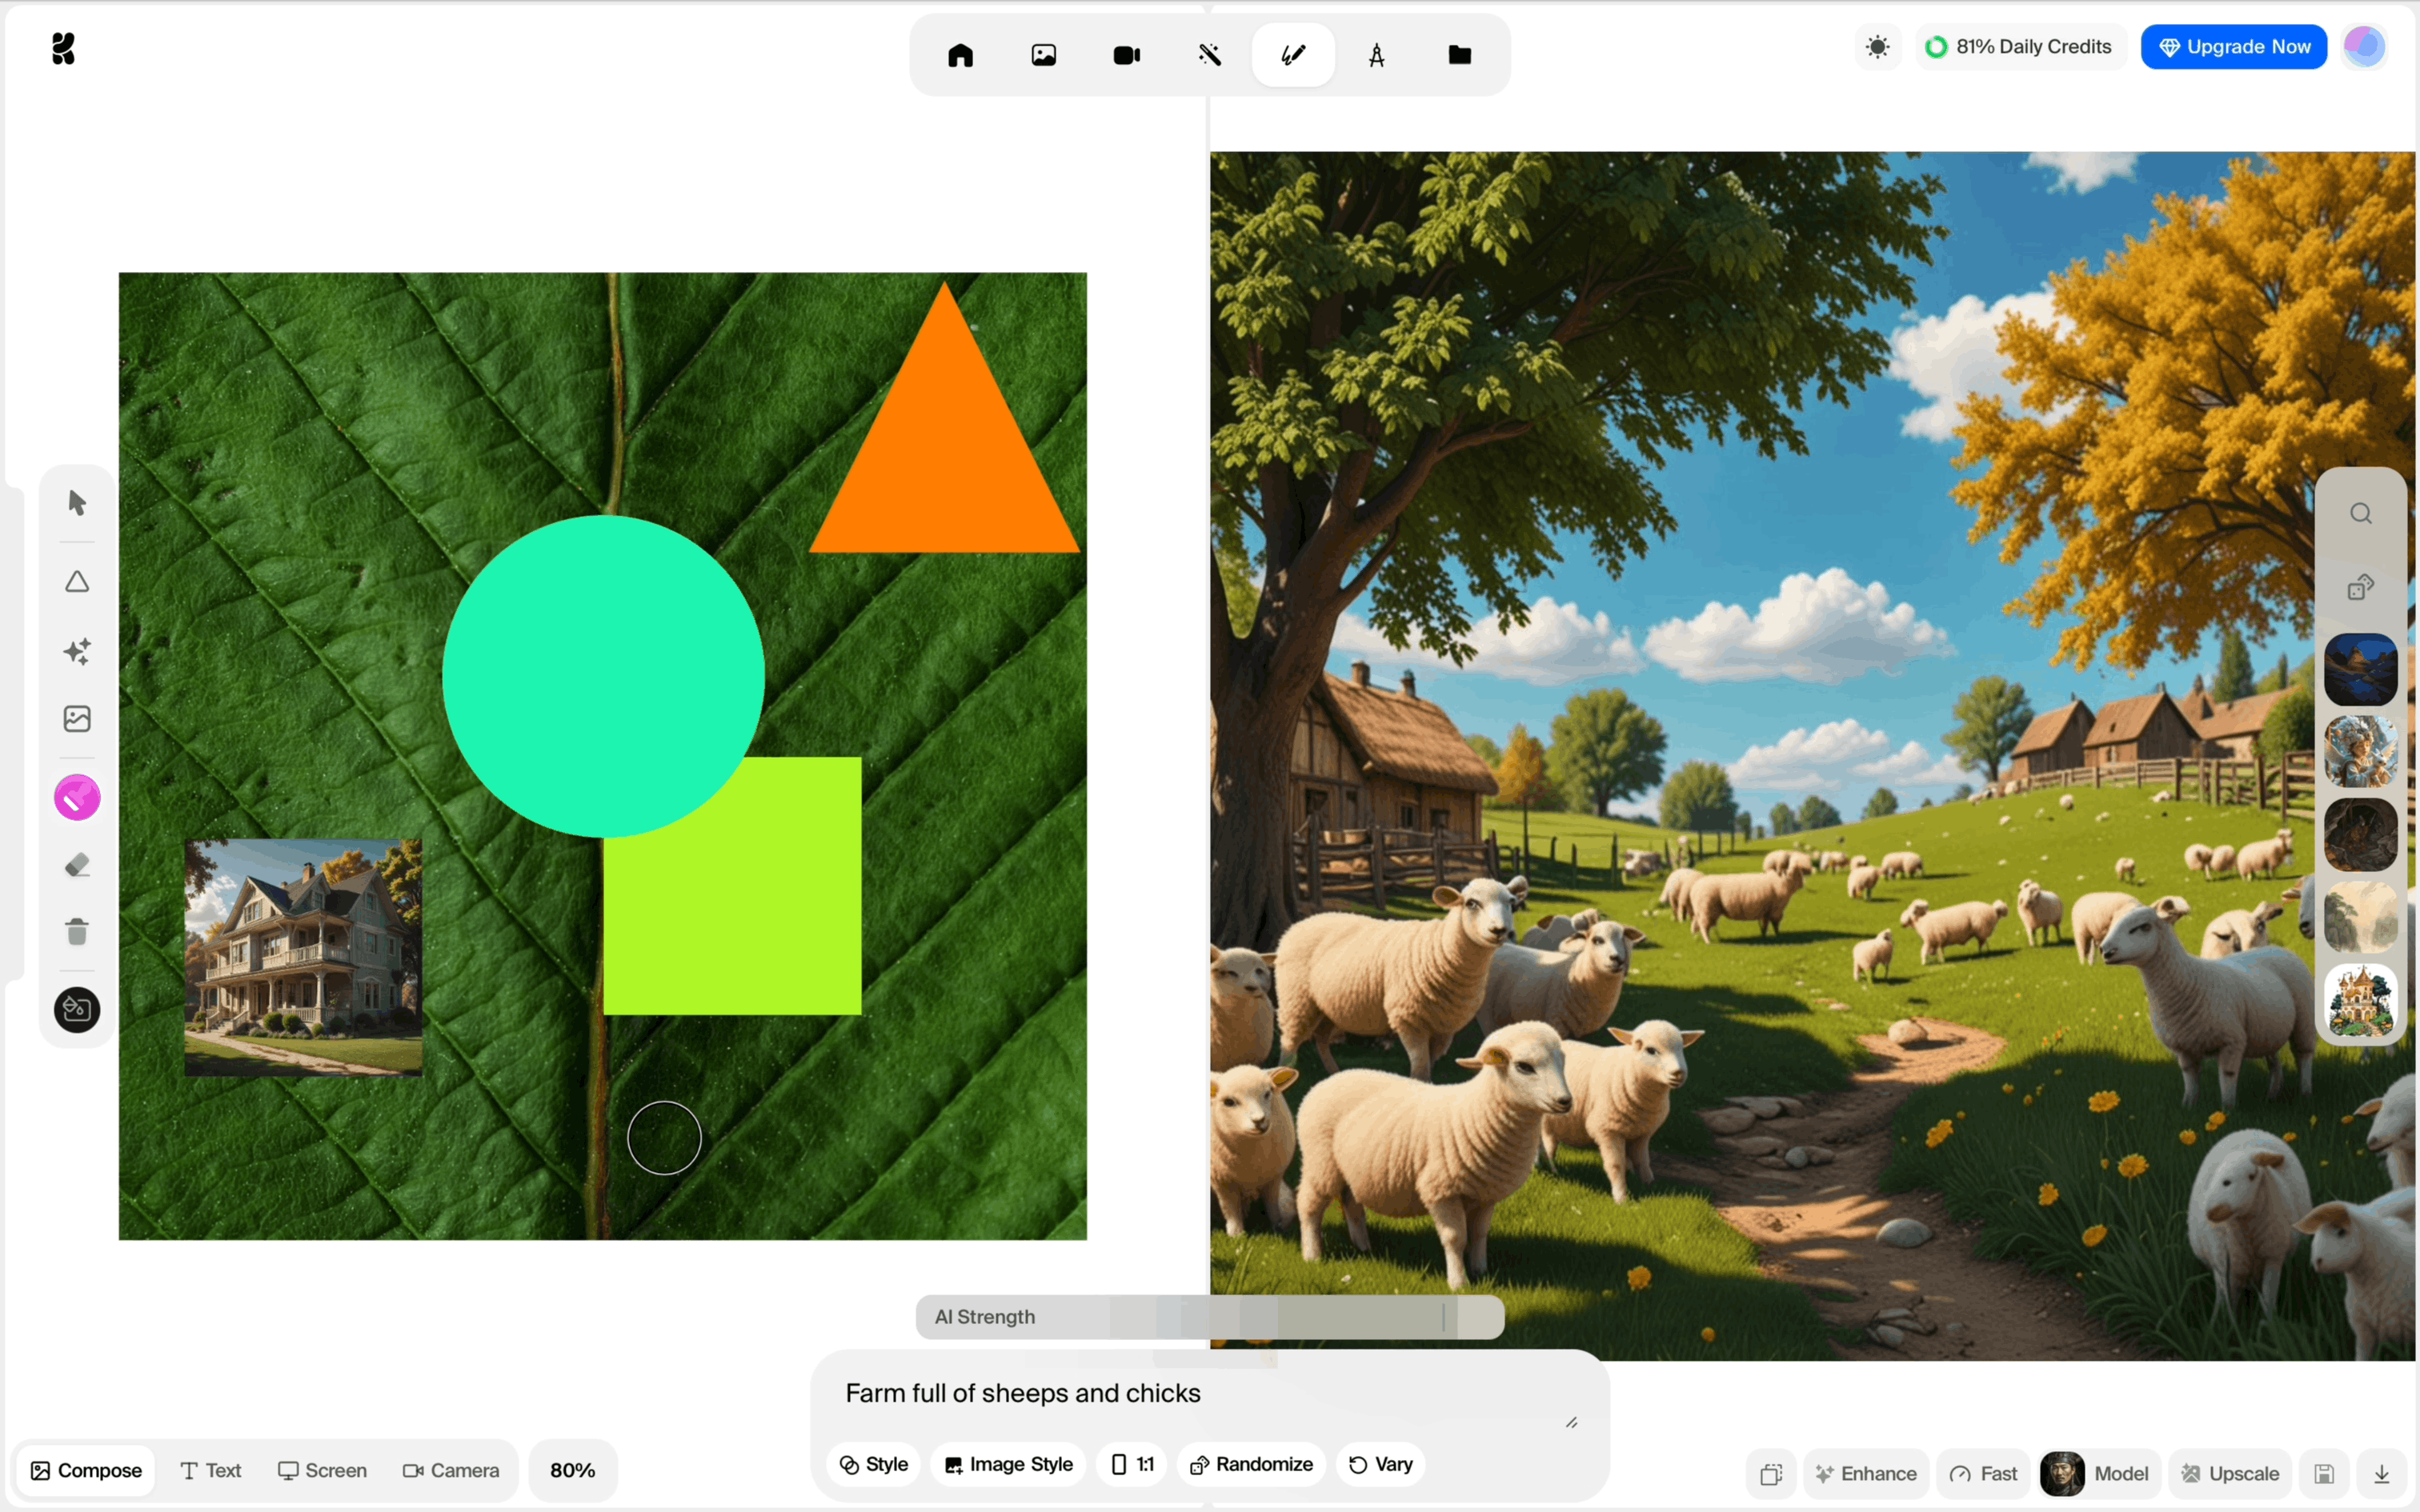This screenshot has width=2420, height=1512.
Task: Toggle the light/dark theme sun icon
Action: pyautogui.click(x=1877, y=47)
